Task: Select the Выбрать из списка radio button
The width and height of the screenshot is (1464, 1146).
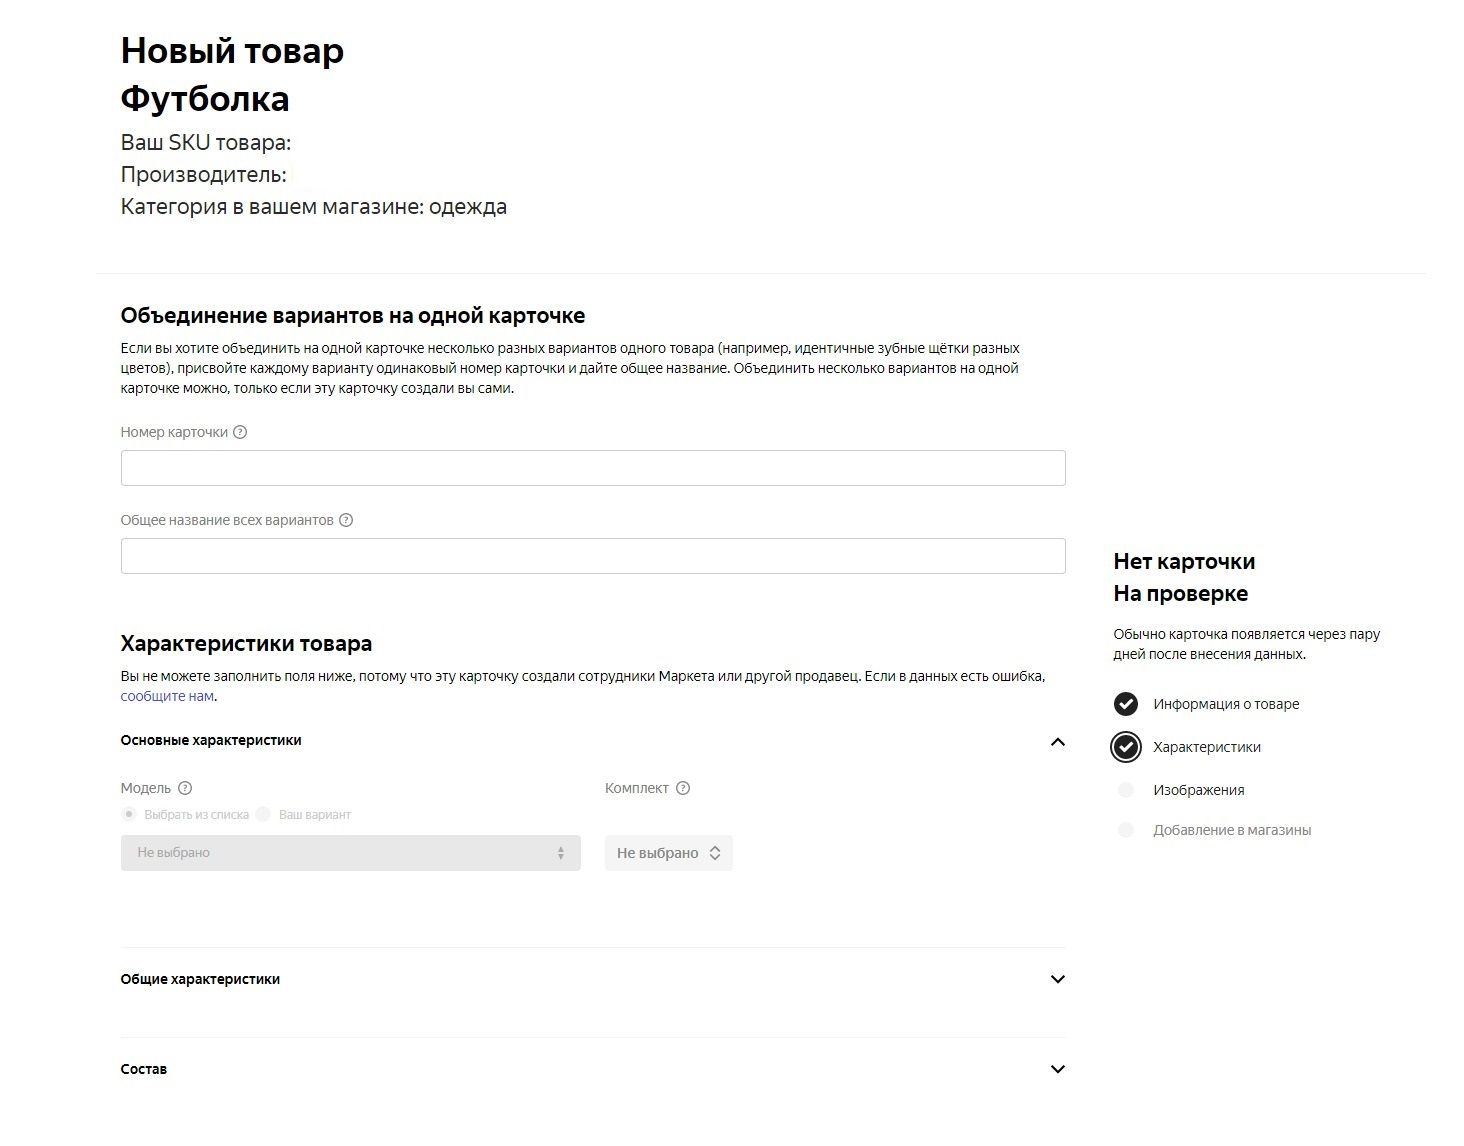Action: point(129,814)
